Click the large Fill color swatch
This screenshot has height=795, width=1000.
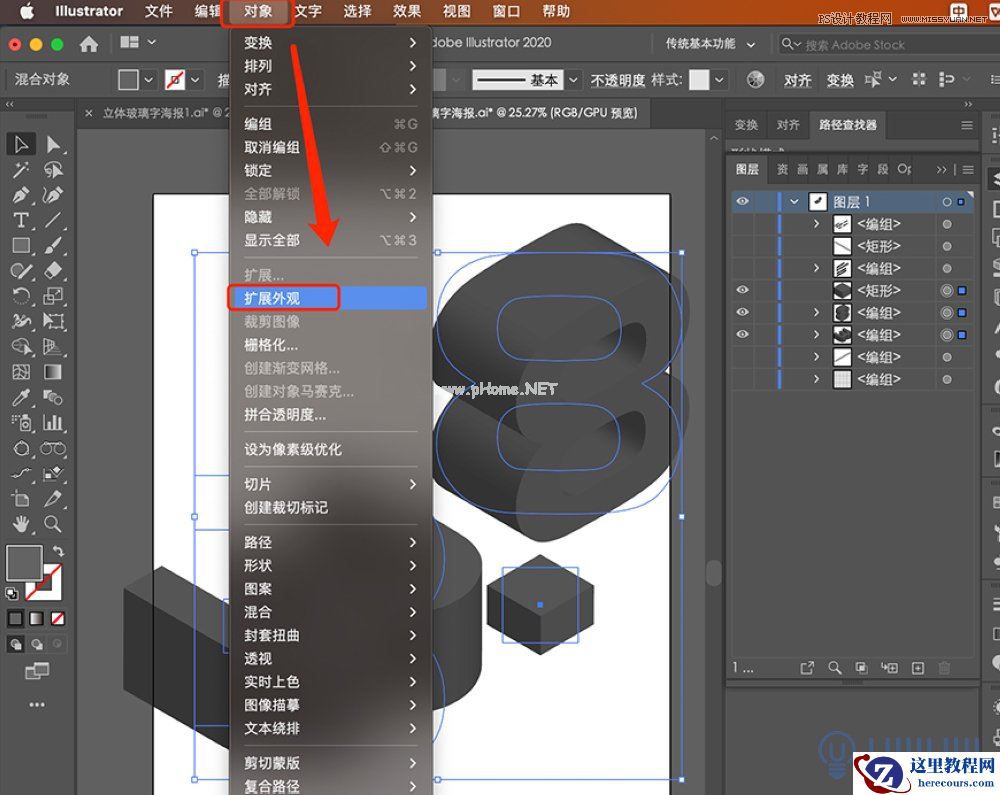pyautogui.click(x=23, y=562)
